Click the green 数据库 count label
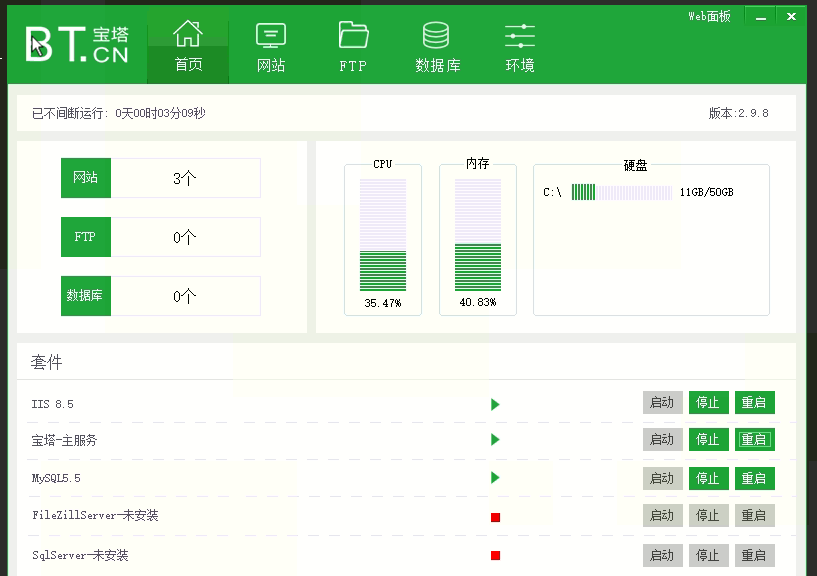The image size is (817, 576). click(86, 296)
